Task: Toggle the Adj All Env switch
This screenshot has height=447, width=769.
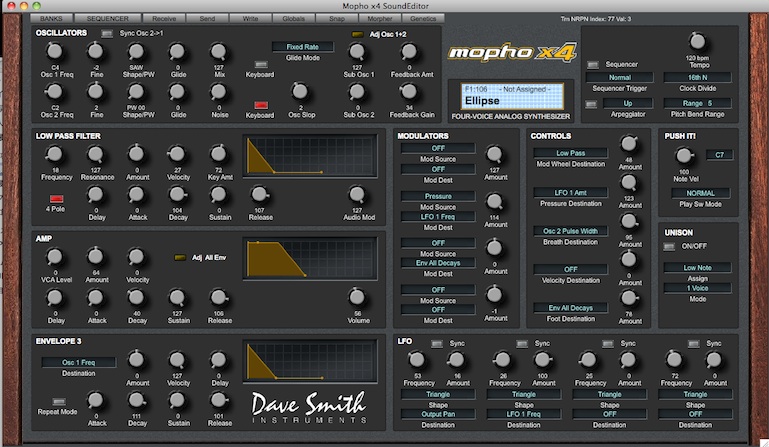Action: point(180,257)
